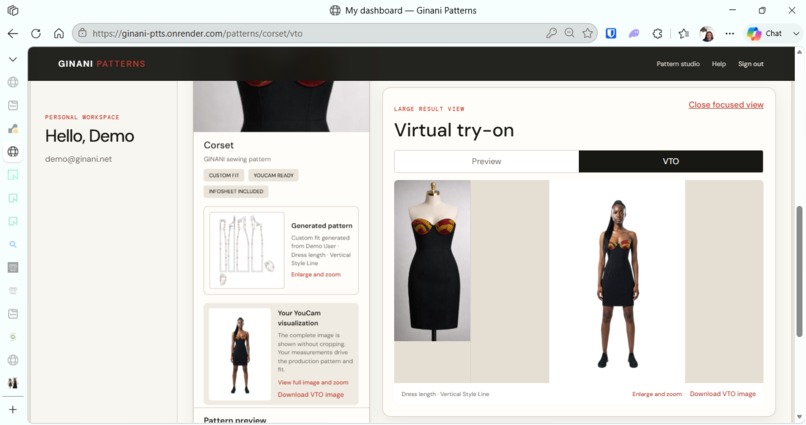The height and width of the screenshot is (425, 806).
Task: Click the YouCam visualization model thumbnail
Action: coord(240,354)
